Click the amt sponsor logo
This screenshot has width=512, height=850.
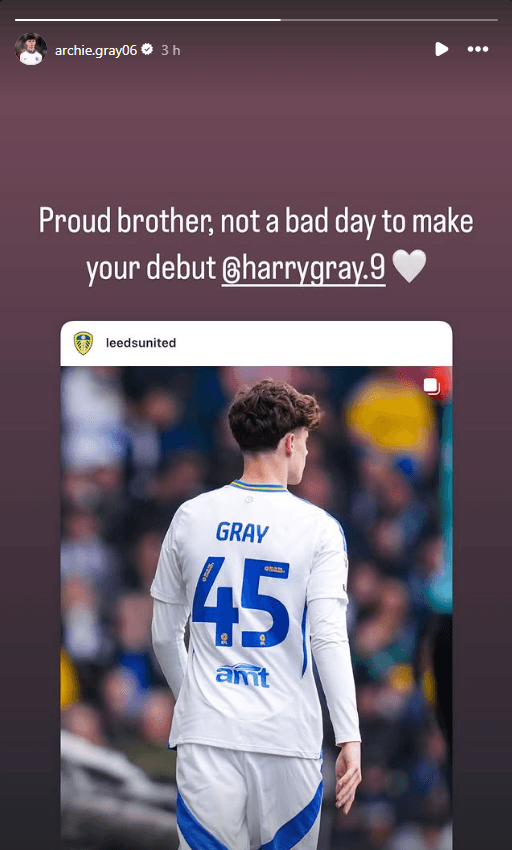[x=242, y=675]
